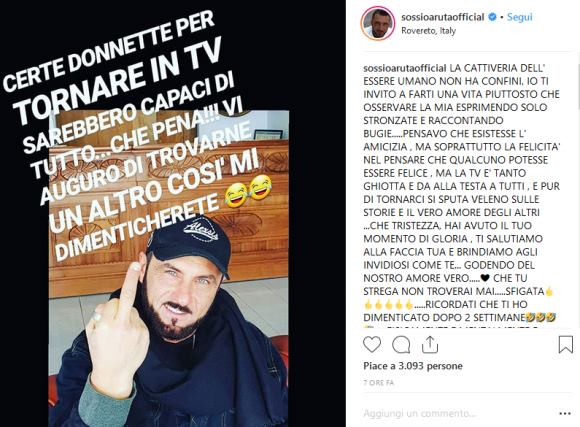Open the sossioarutaofficial username in header

pos(443,17)
